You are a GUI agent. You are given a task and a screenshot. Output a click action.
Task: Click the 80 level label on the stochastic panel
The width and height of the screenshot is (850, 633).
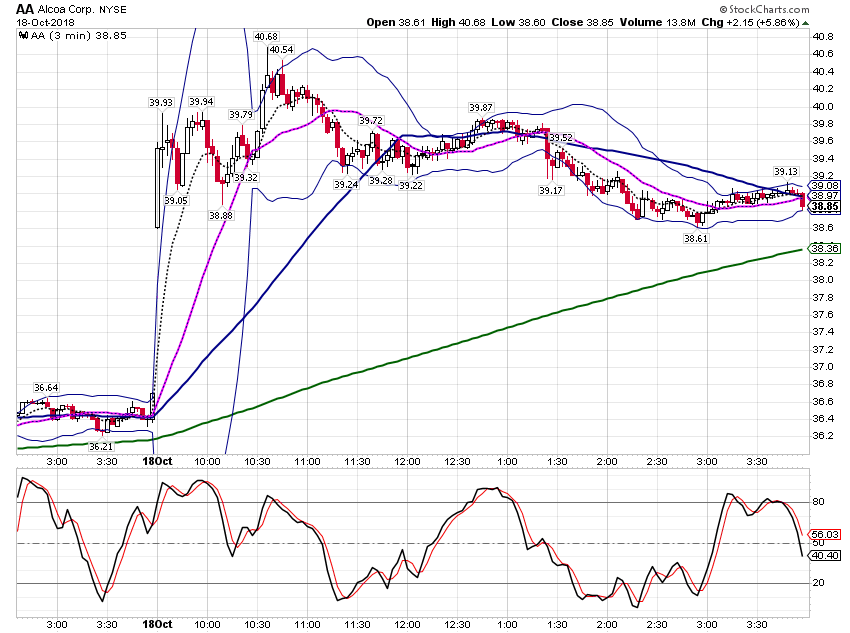click(x=818, y=502)
